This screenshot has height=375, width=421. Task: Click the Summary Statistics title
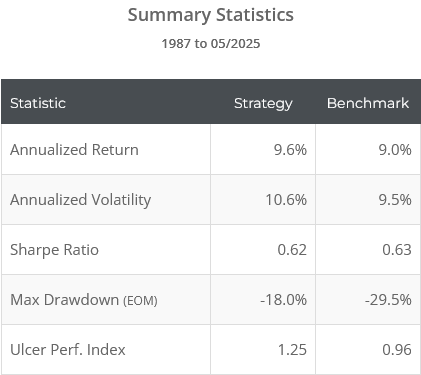tap(211, 15)
